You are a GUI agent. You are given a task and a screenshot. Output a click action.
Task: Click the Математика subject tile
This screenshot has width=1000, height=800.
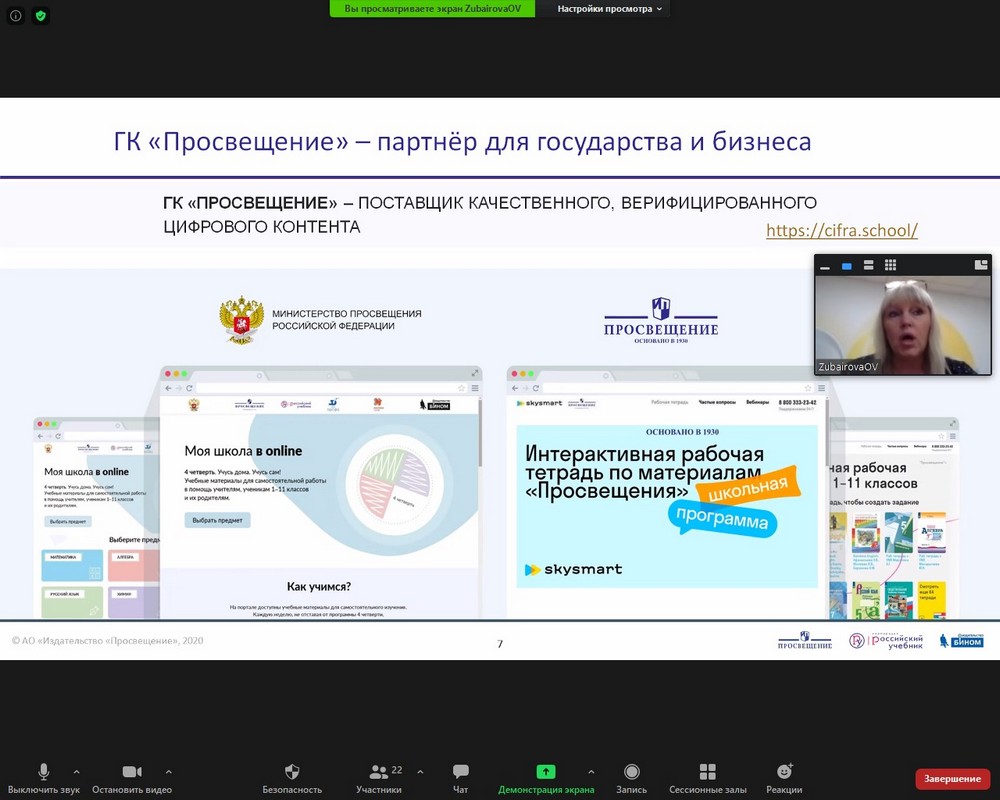72,565
